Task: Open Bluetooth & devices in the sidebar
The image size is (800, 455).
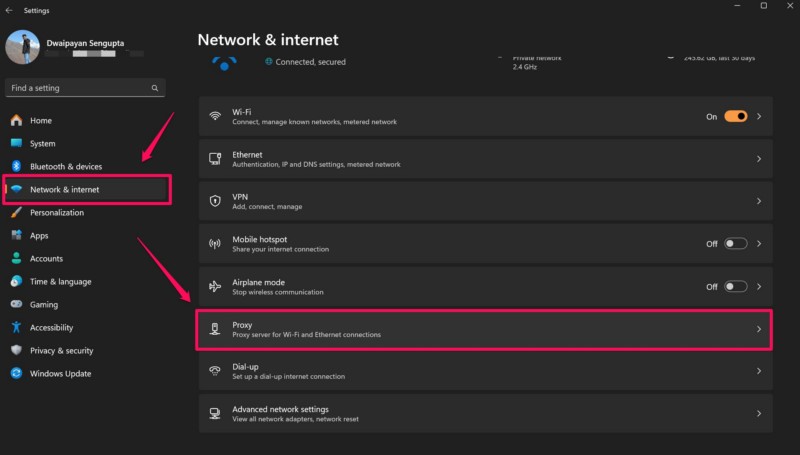Action: tap(66, 166)
